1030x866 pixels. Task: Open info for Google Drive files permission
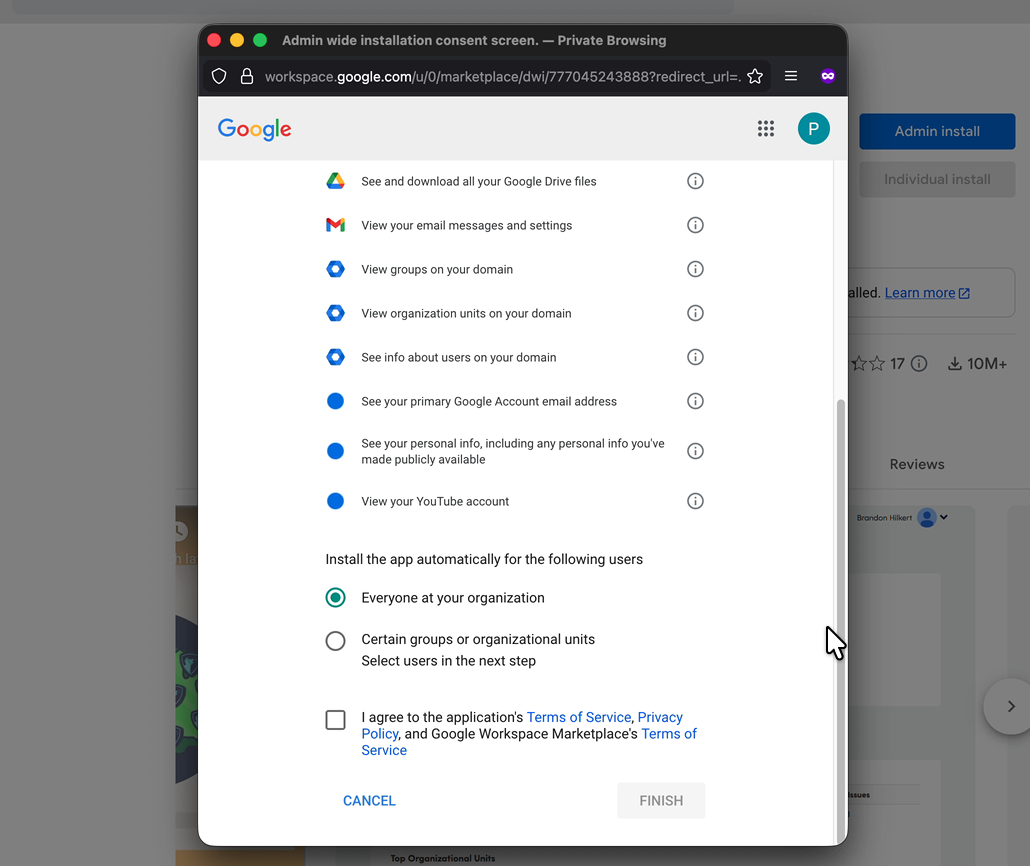(695, 181)
